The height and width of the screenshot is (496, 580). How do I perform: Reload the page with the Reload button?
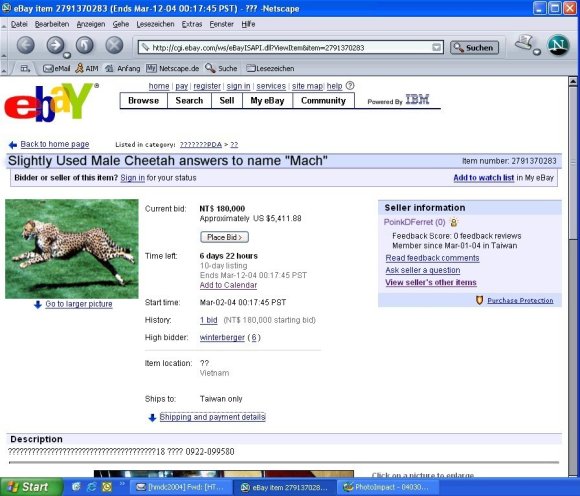pyautogui.click(x=85, y=45)
